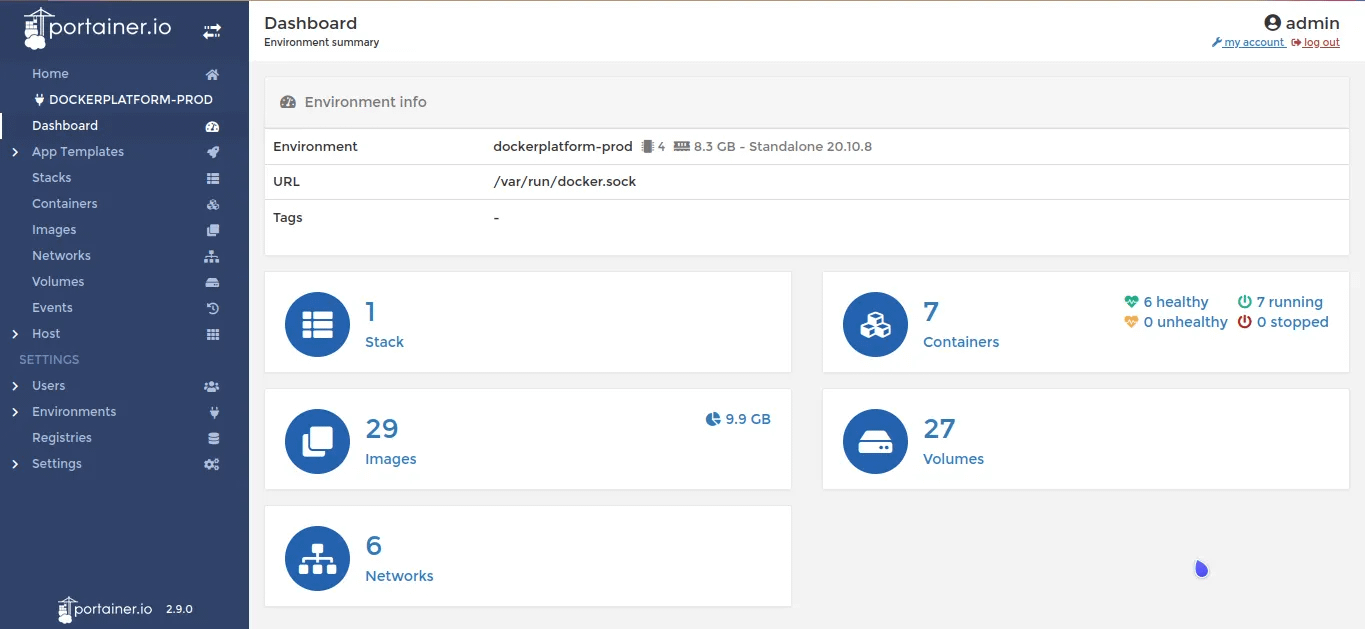This screenshot has height=629, width=1365.
Task: Click the Images layers icon in sidebar
Action: tap(212, 229)
